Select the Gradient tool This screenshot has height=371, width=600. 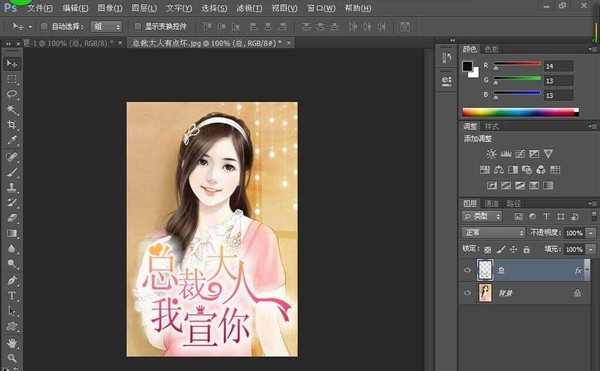tap(12, 233)
